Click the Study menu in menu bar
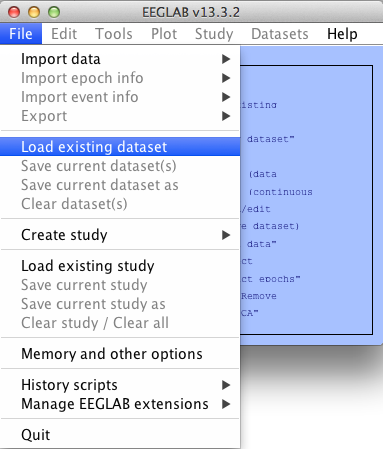Screen dimensions: 383x449 214,34
